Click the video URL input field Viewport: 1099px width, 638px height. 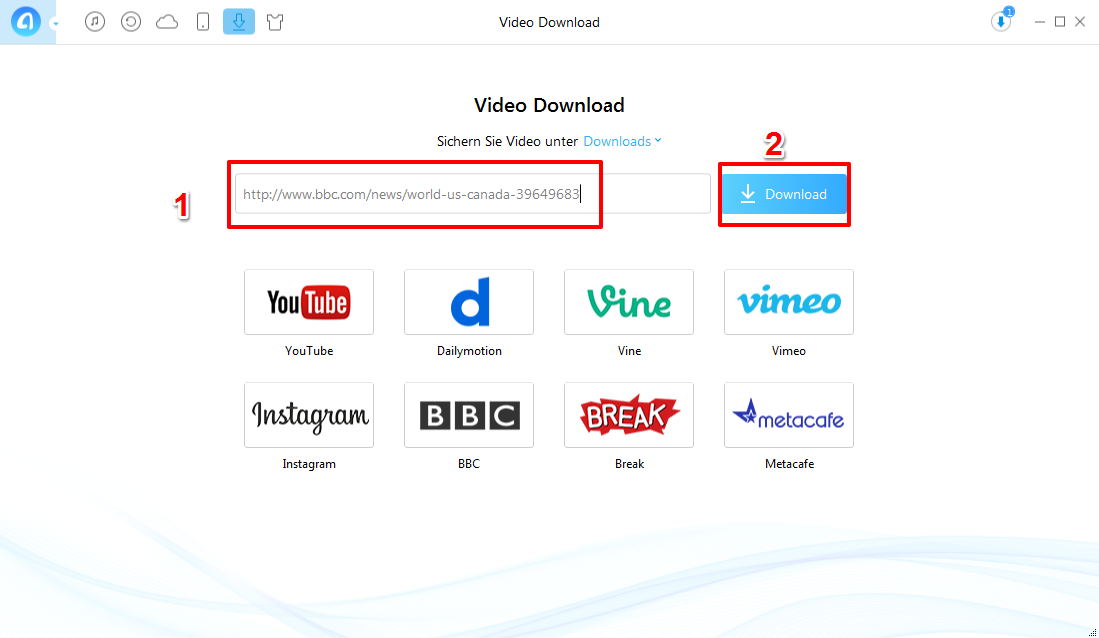472,194
